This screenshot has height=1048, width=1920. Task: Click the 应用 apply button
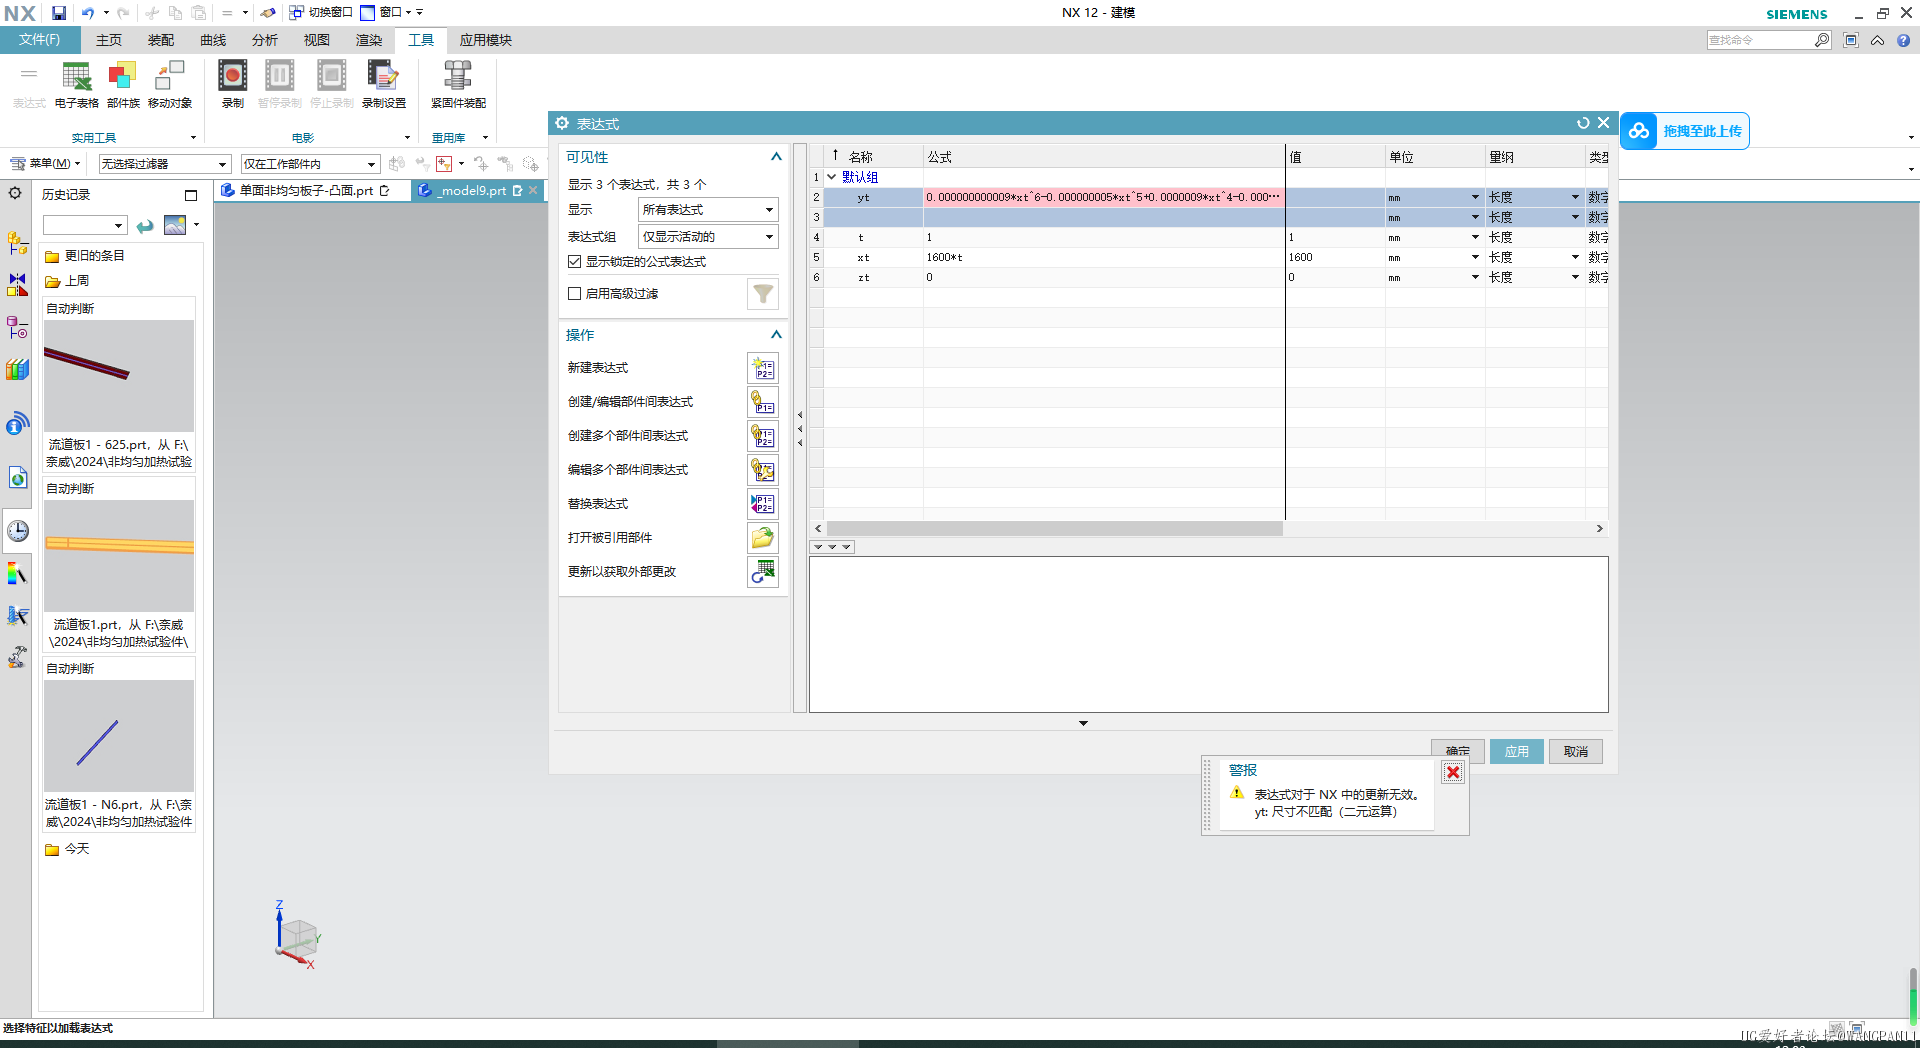[1517, 752]
